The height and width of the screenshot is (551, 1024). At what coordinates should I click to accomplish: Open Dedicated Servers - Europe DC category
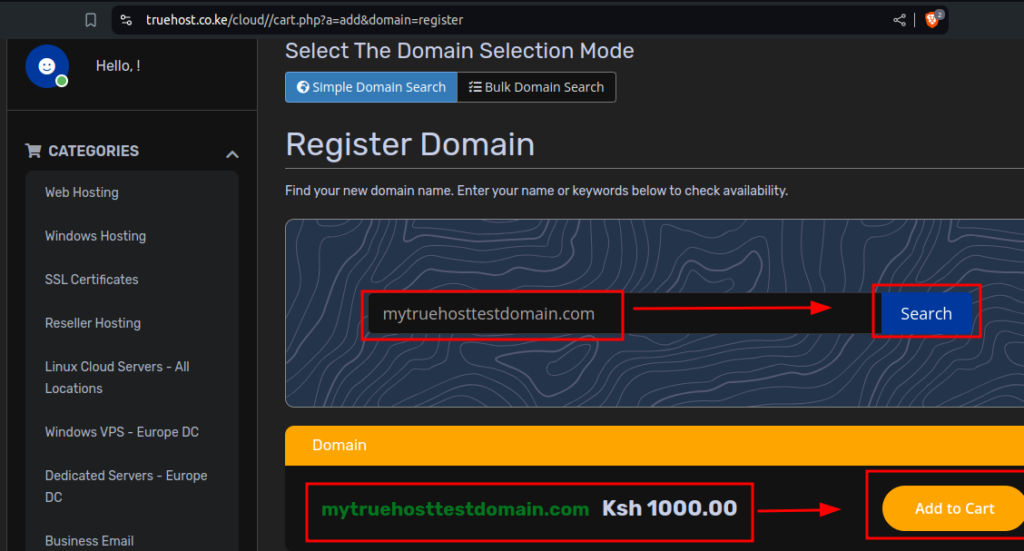tap(126, 486)
